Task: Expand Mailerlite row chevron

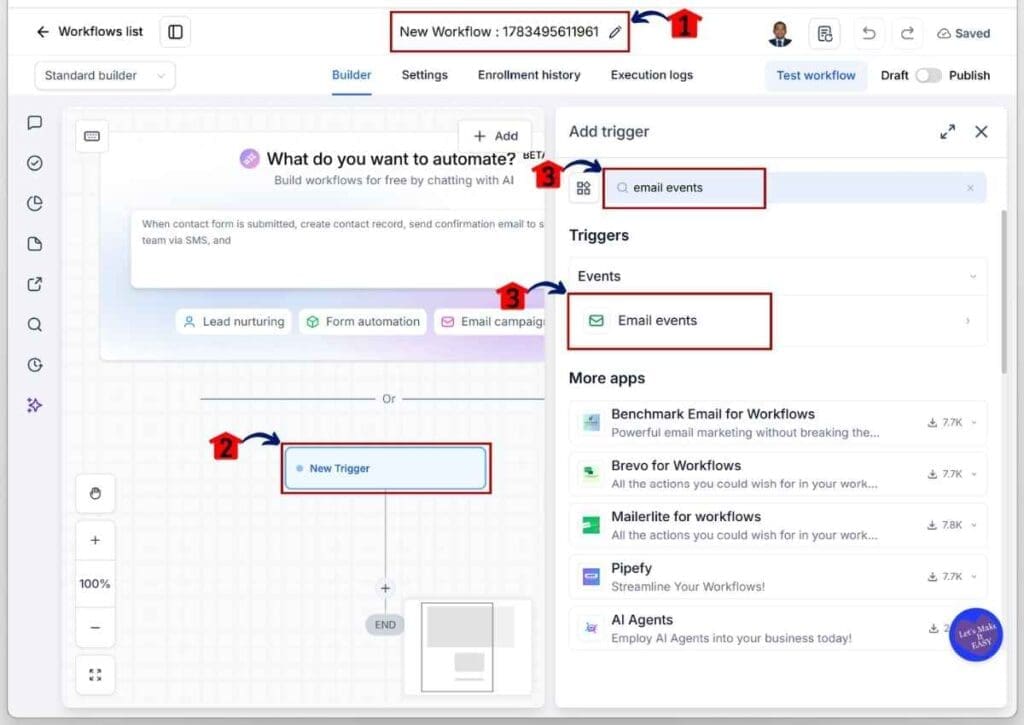Action: (974, 525)
